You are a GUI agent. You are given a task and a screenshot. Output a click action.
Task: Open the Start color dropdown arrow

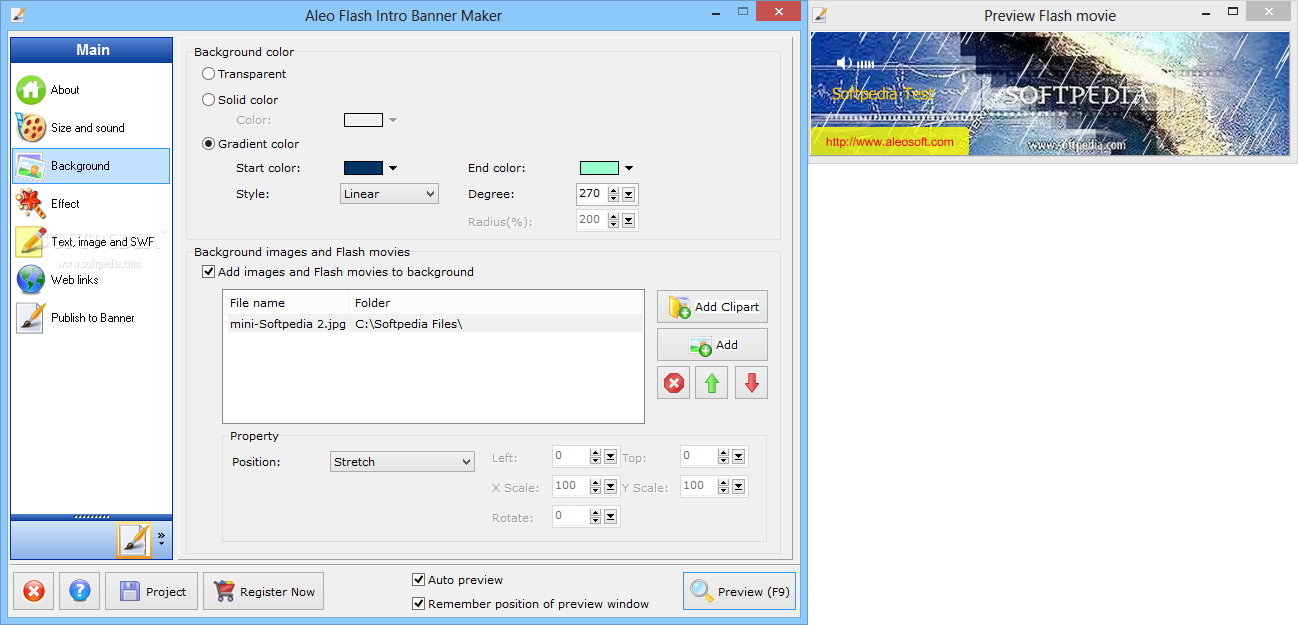(393, 168)
